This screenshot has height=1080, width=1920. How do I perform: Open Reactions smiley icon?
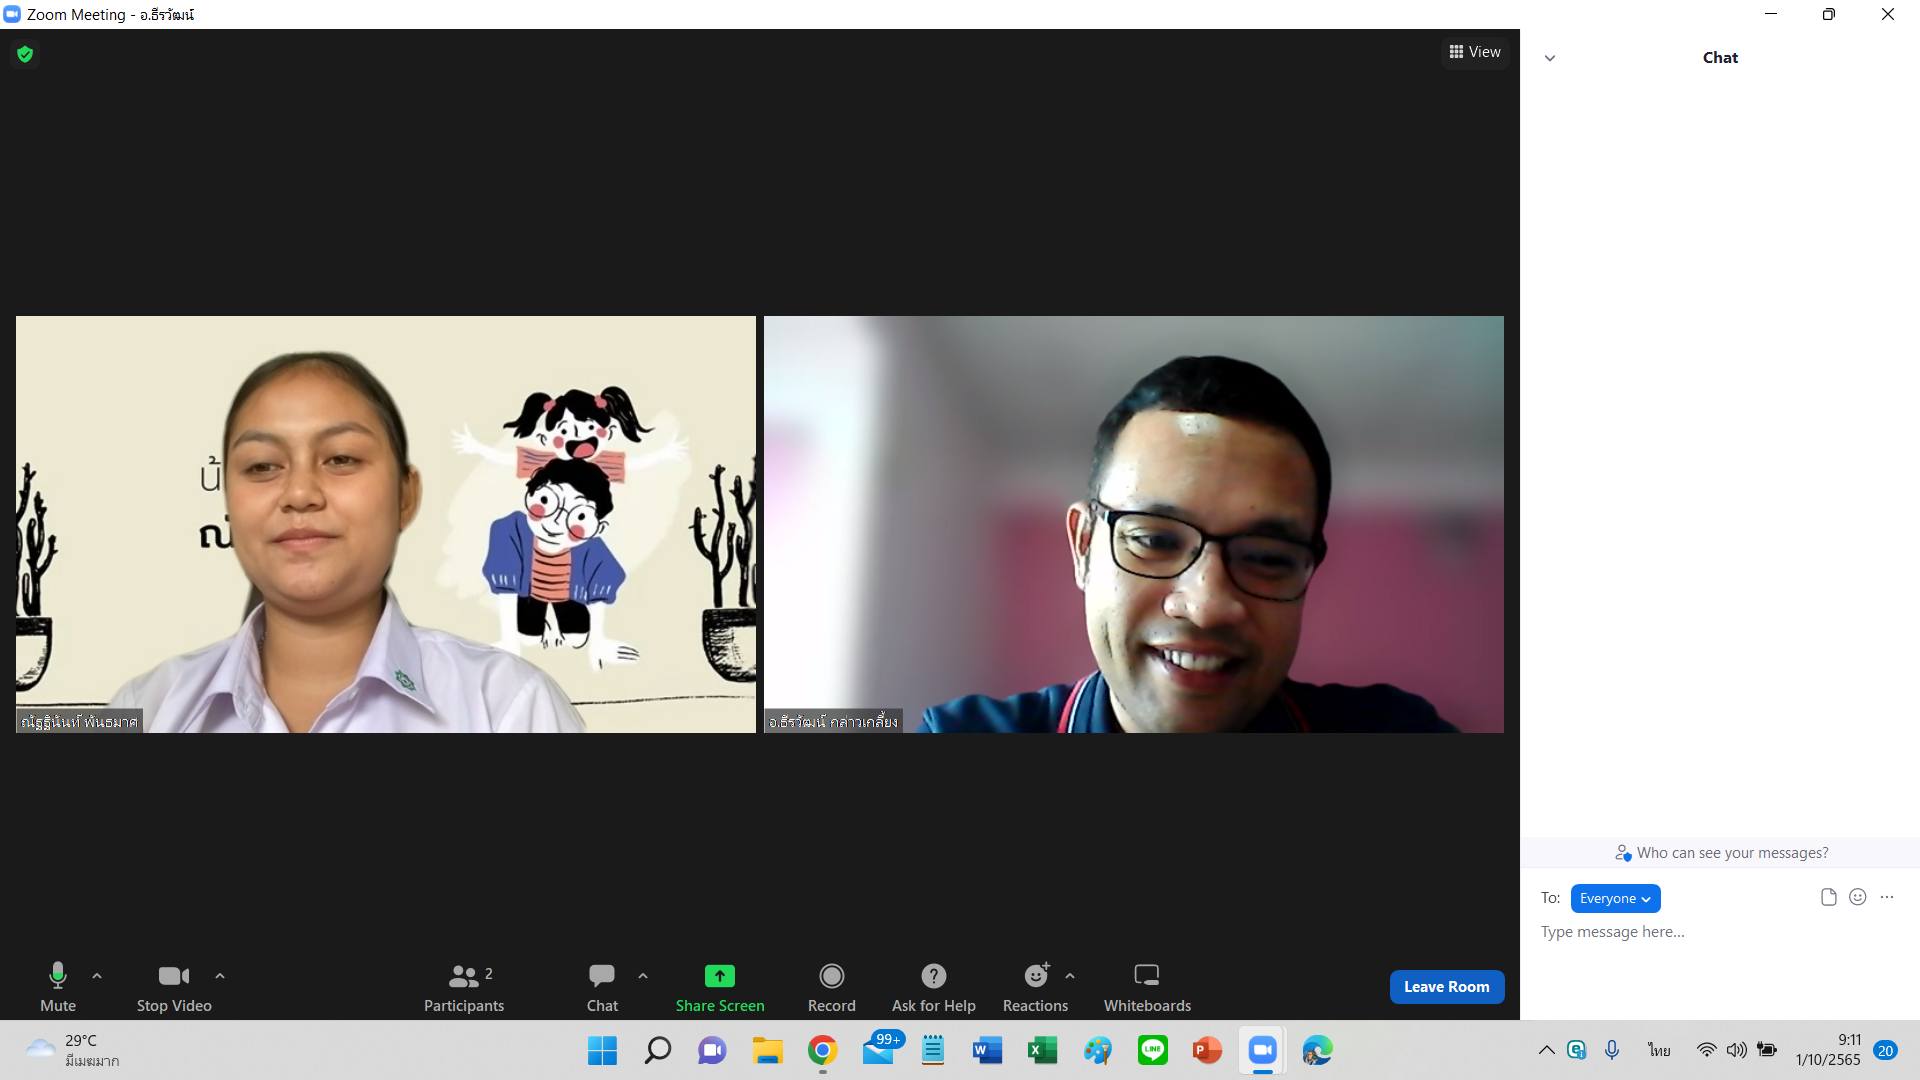(x=1036, y=975)
